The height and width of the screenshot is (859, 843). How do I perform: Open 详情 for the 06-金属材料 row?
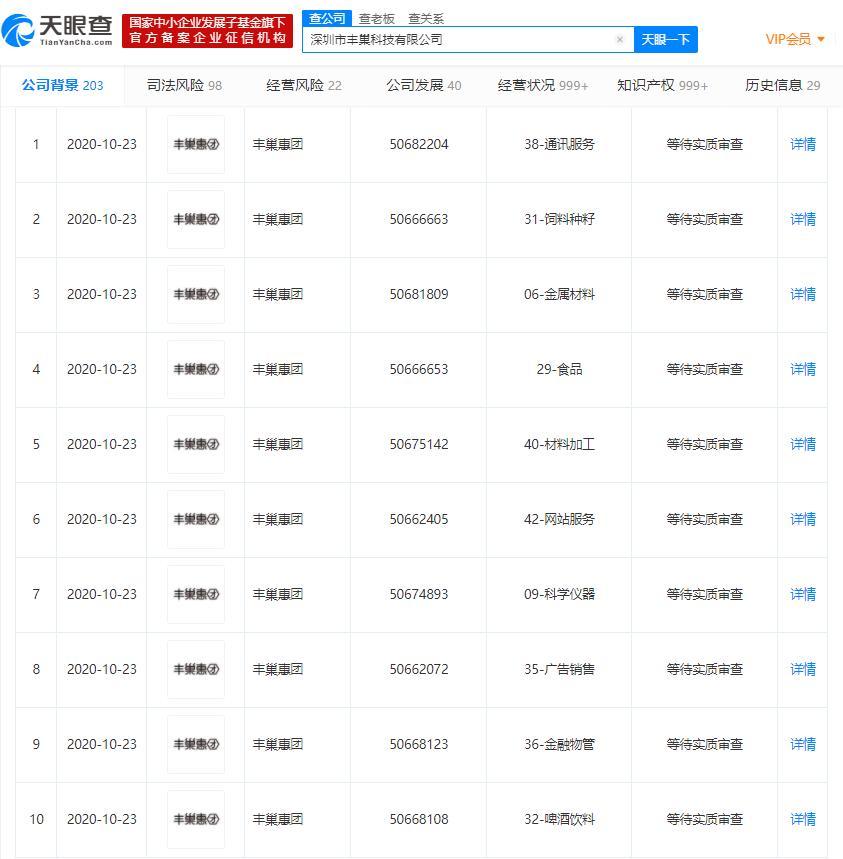tap(803, 294)
